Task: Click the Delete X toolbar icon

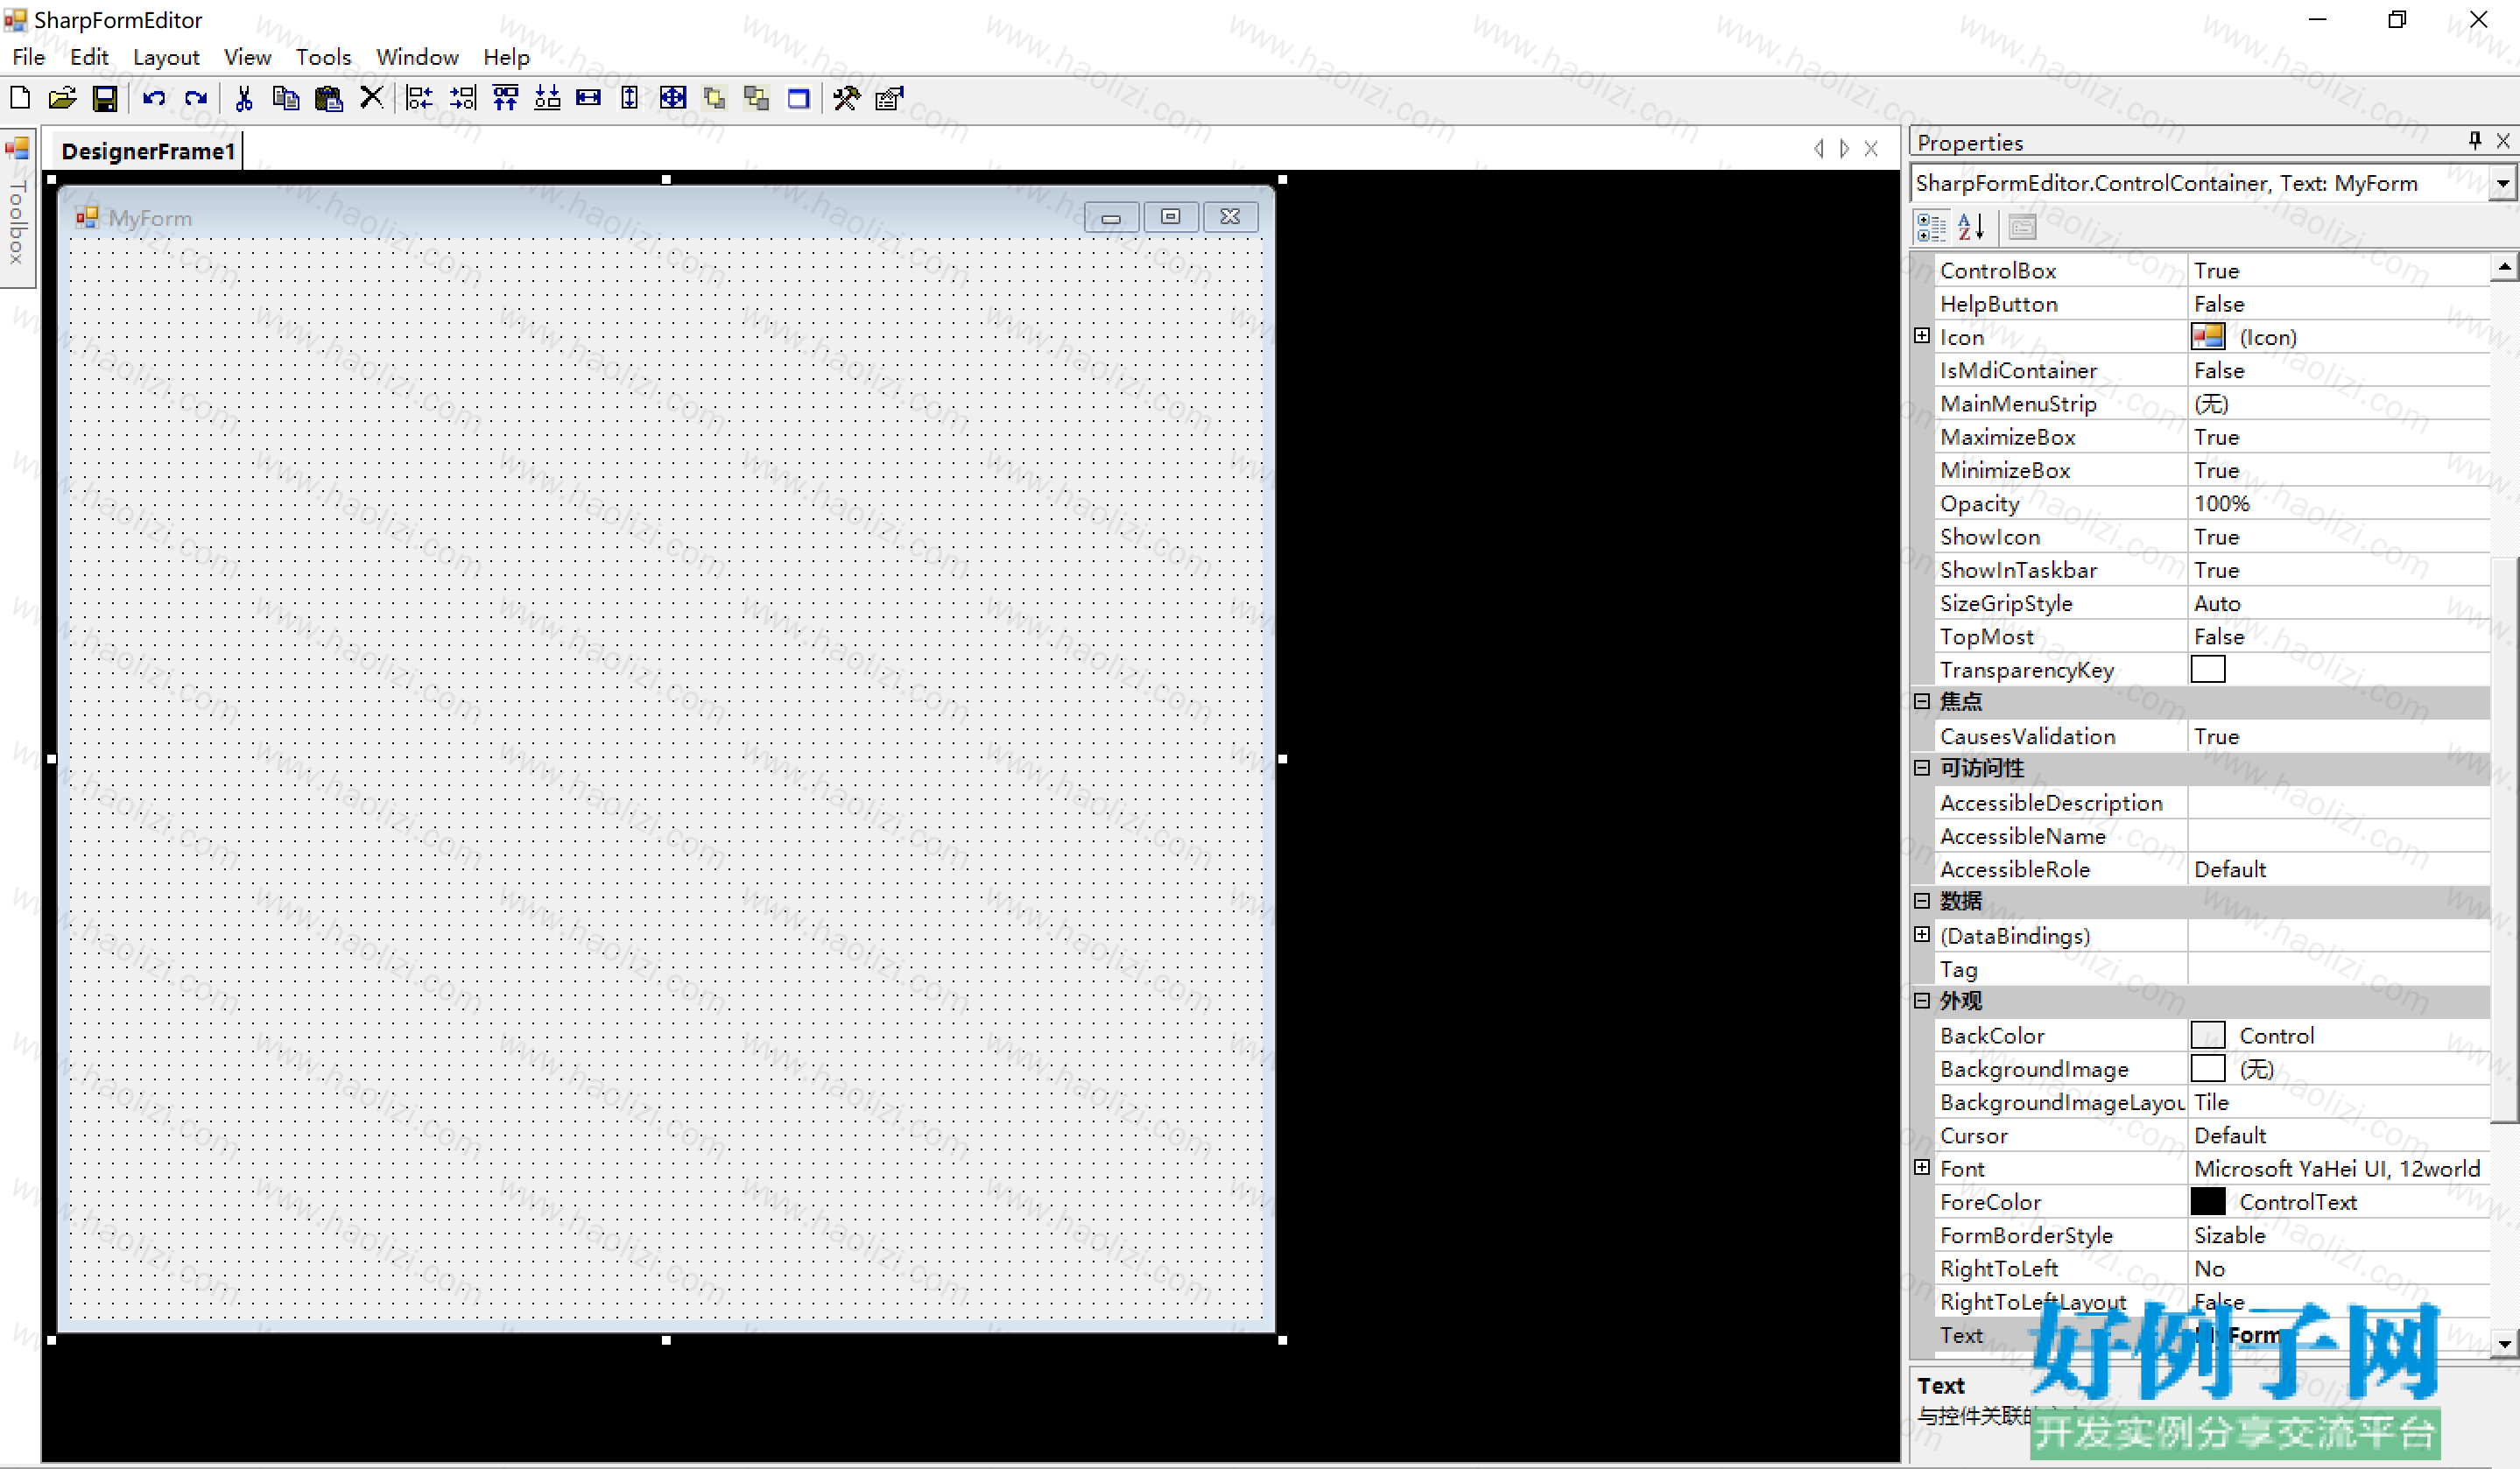Action: tap(371, 97)
